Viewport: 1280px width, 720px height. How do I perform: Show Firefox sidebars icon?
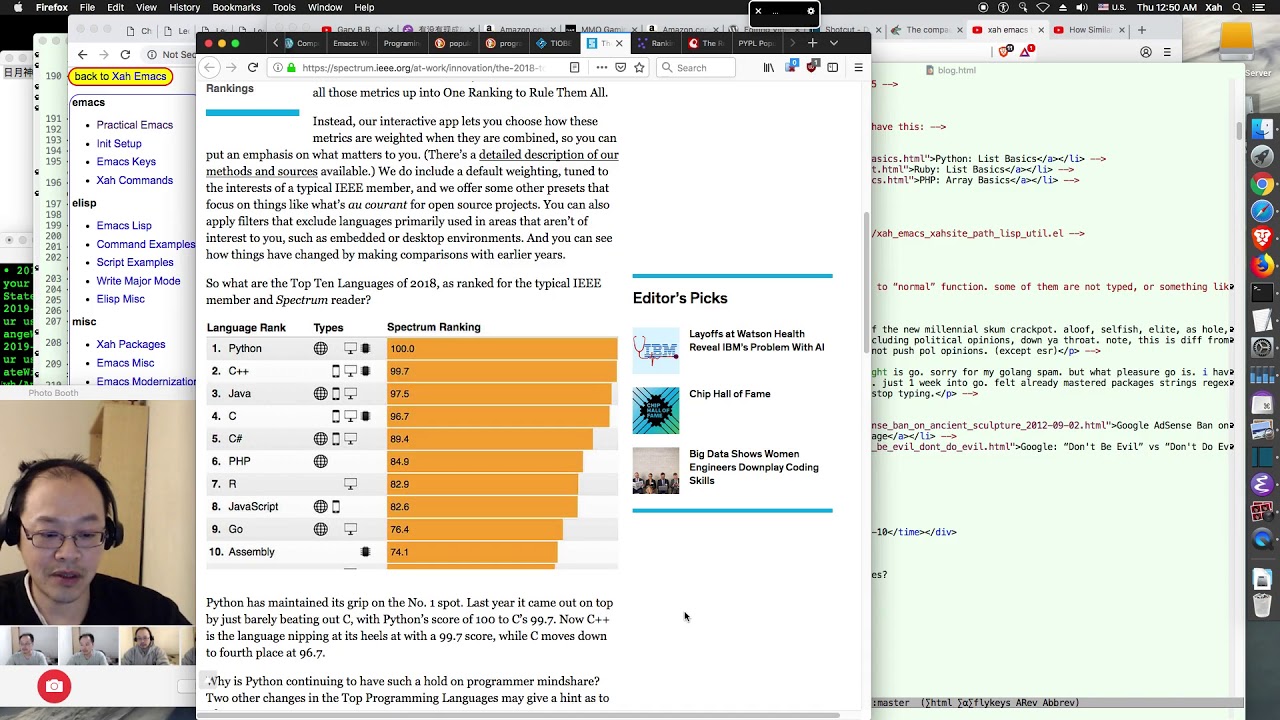point(832,67)
